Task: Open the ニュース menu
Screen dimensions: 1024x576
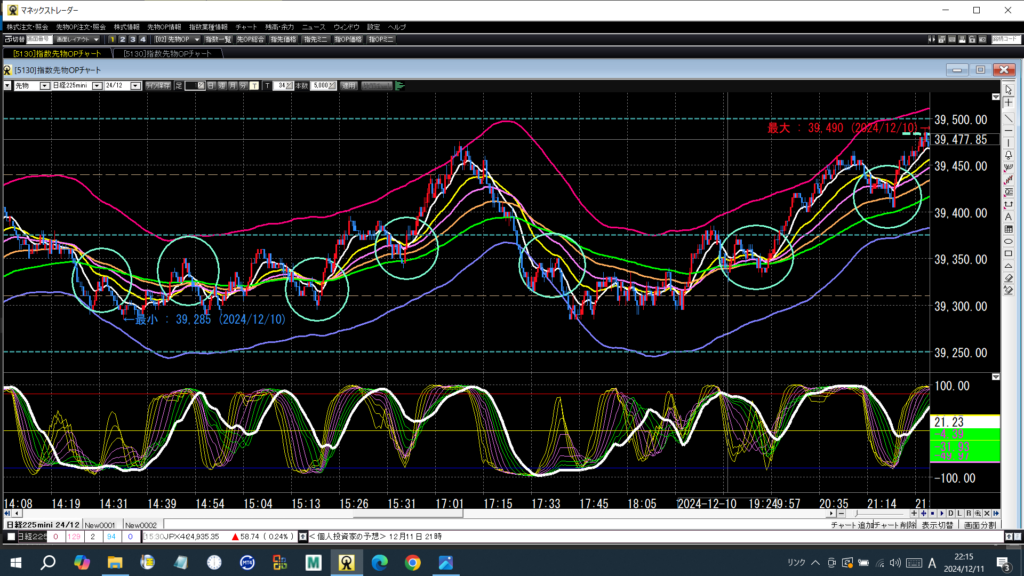Action: [x=313, y=27]
